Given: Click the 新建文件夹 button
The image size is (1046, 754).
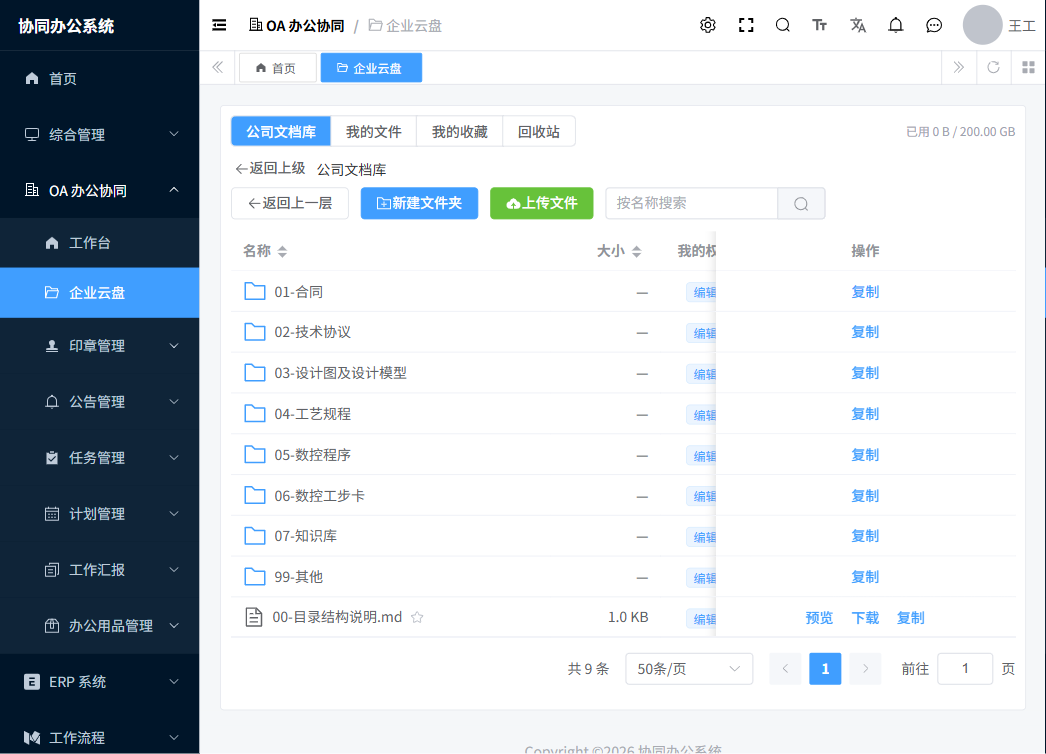Looking at the screenshot, I should 420,204.
